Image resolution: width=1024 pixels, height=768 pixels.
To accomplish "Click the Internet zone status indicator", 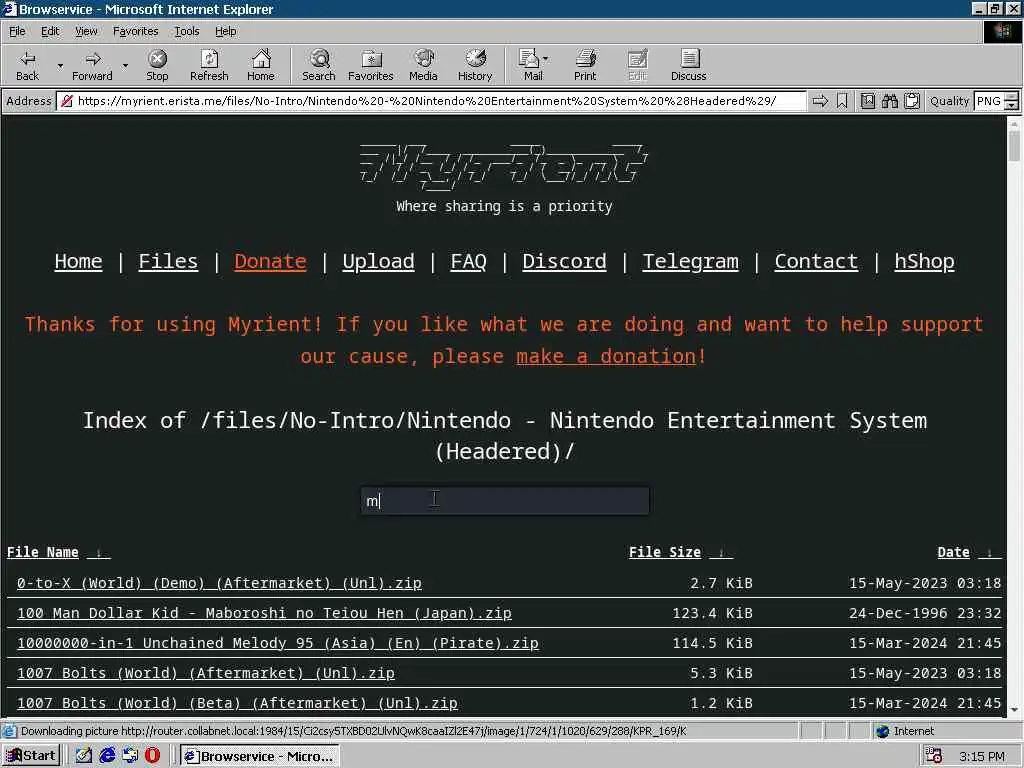I will click(905, 731).
